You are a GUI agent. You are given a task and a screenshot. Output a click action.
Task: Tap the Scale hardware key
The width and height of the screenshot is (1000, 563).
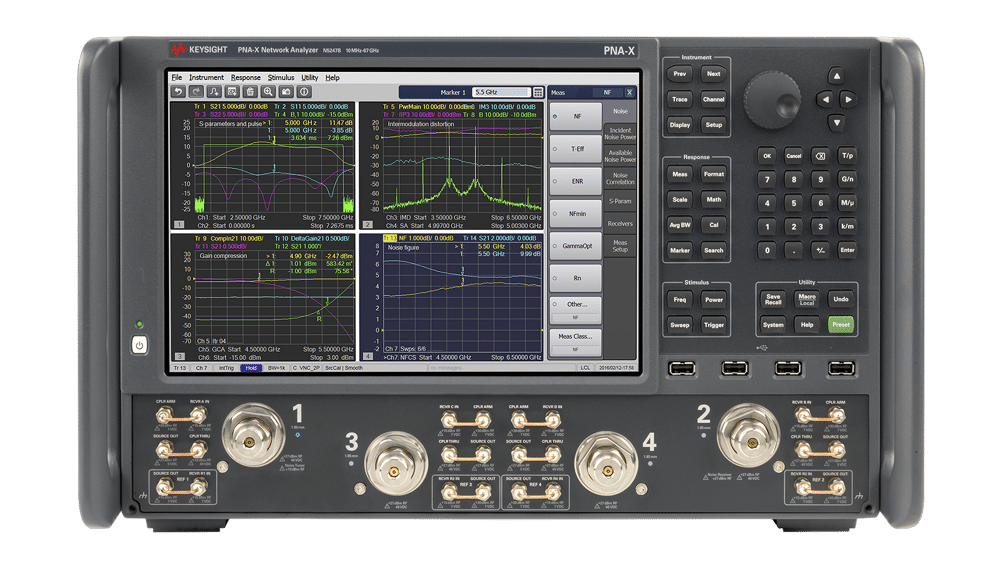(680, 200)
